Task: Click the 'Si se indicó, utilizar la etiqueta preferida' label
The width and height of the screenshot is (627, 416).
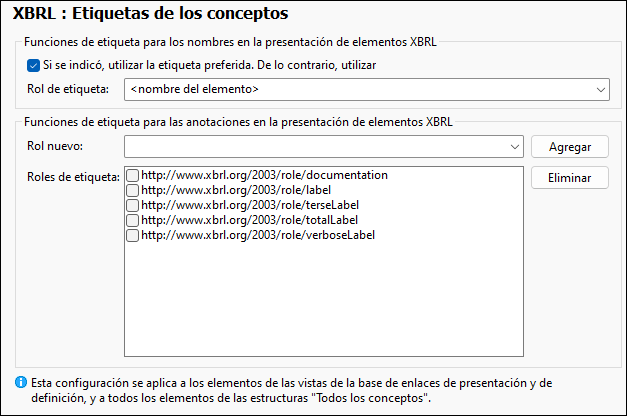Action: (210, 65)
